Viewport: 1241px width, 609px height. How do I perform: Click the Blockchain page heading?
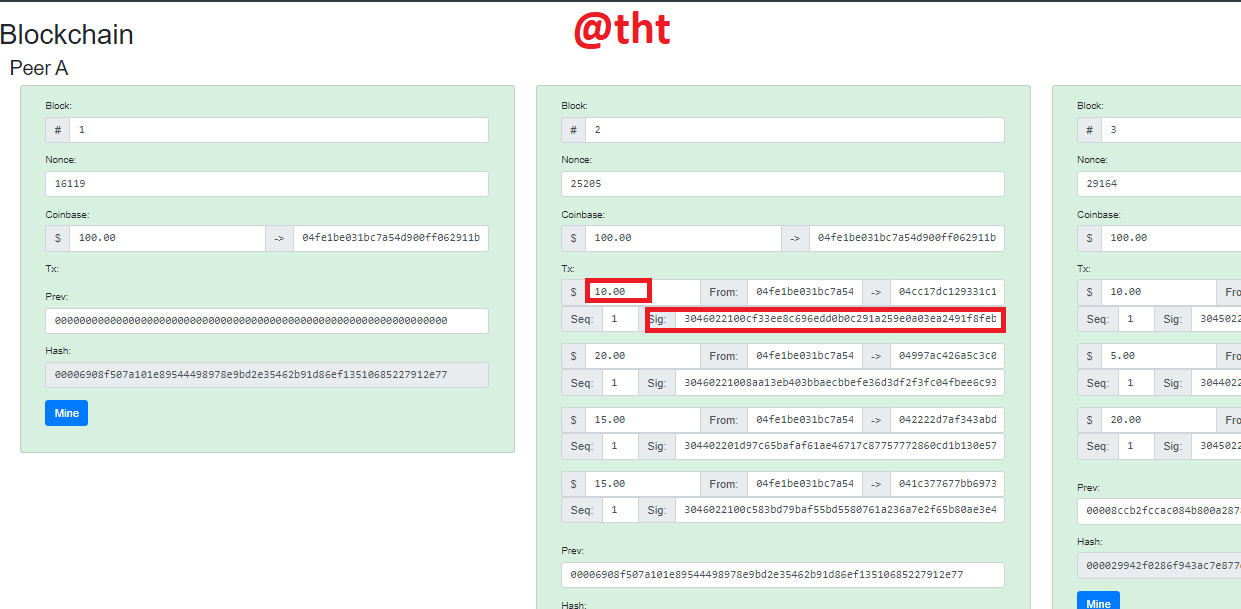coord(66,35)
